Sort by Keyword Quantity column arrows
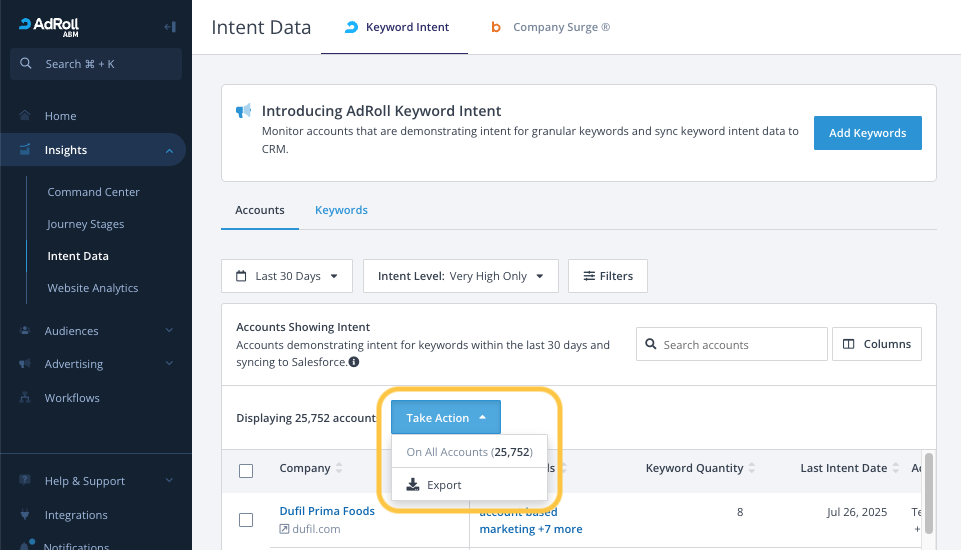The height and width of the screenshot is (550, 961). (752, 468)
